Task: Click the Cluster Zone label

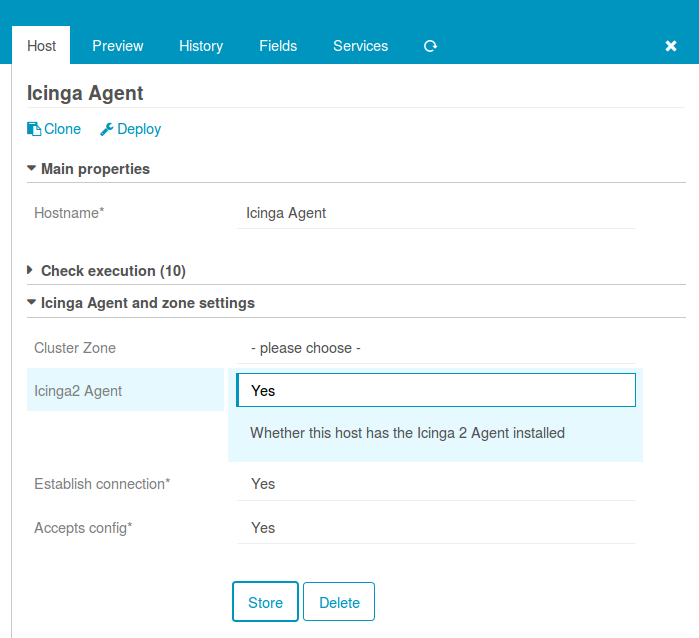Action: pyautogui.click(x=75, y=348)
